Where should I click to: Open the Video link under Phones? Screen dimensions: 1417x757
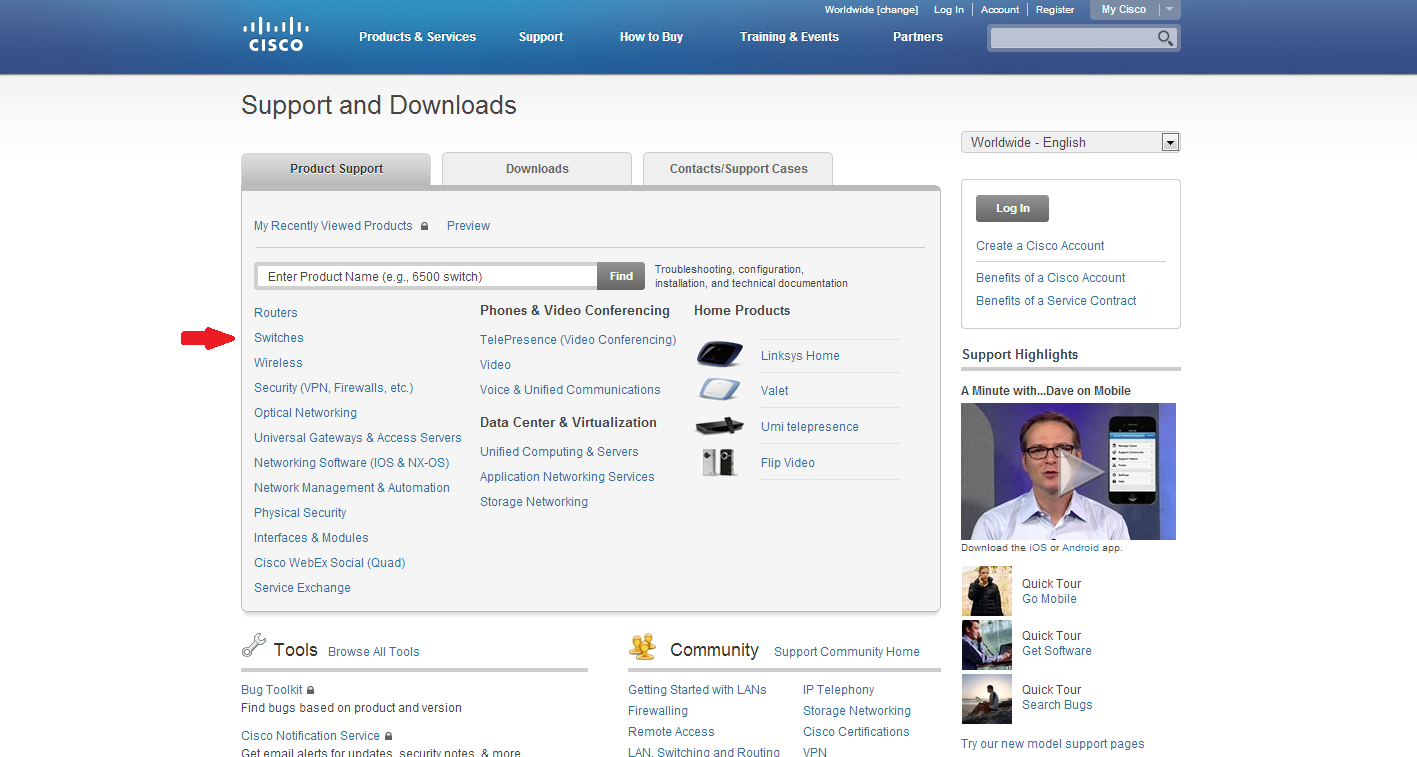[x=495, y=365]
